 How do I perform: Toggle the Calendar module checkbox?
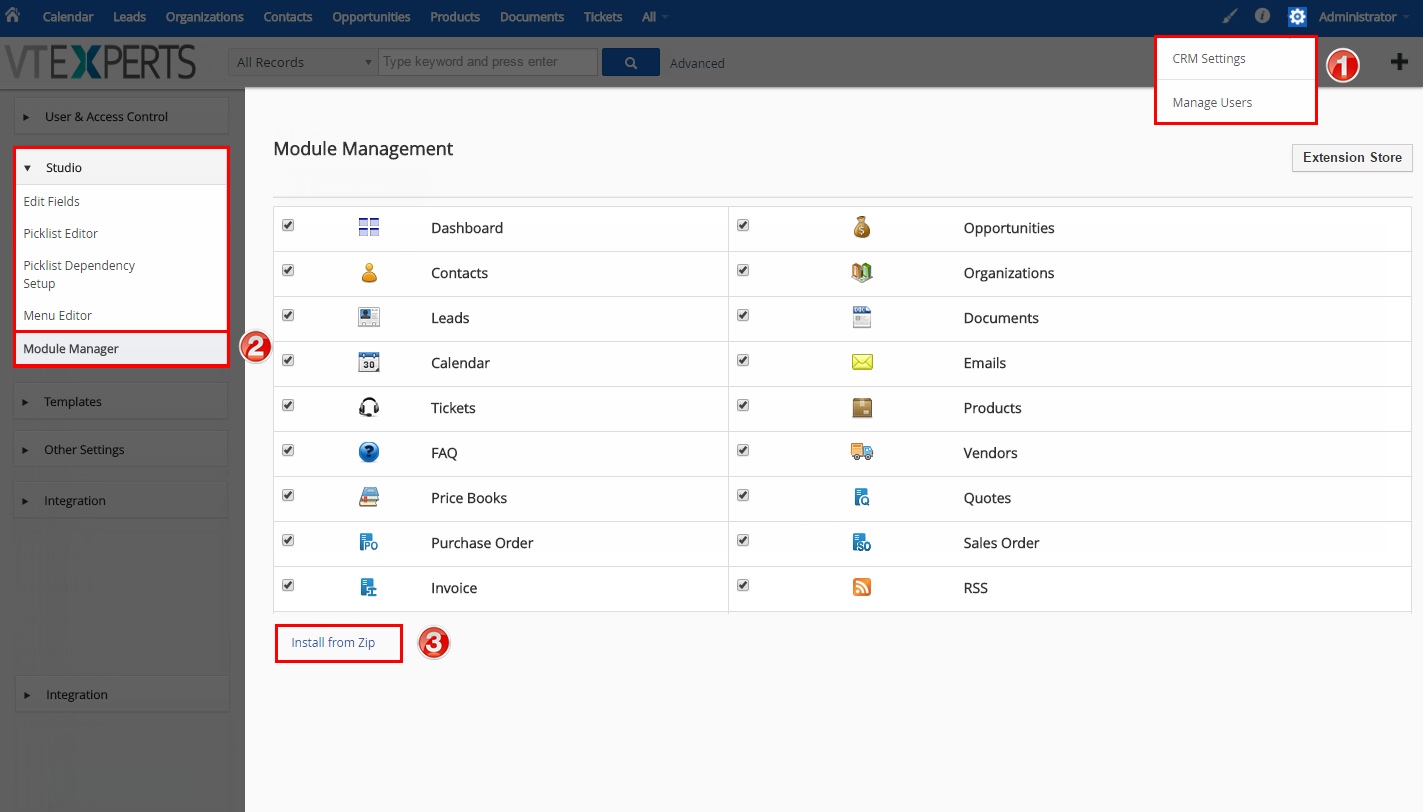point(288,360)
